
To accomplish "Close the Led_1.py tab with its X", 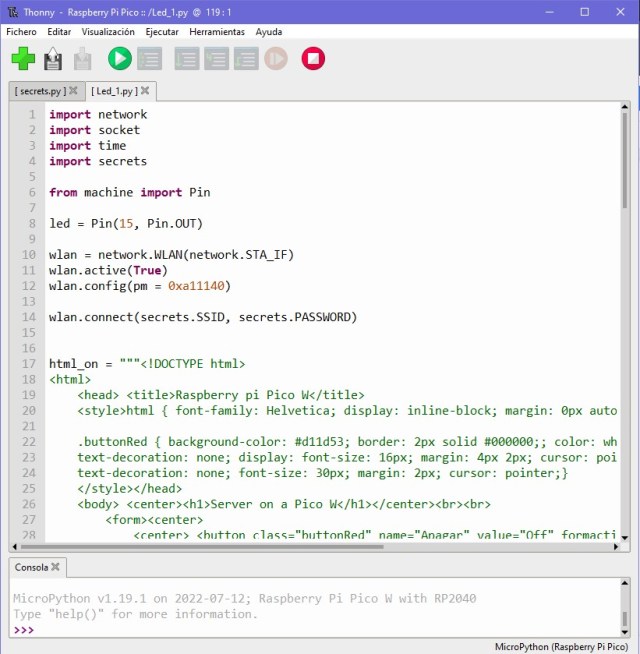I will (145, 91).
